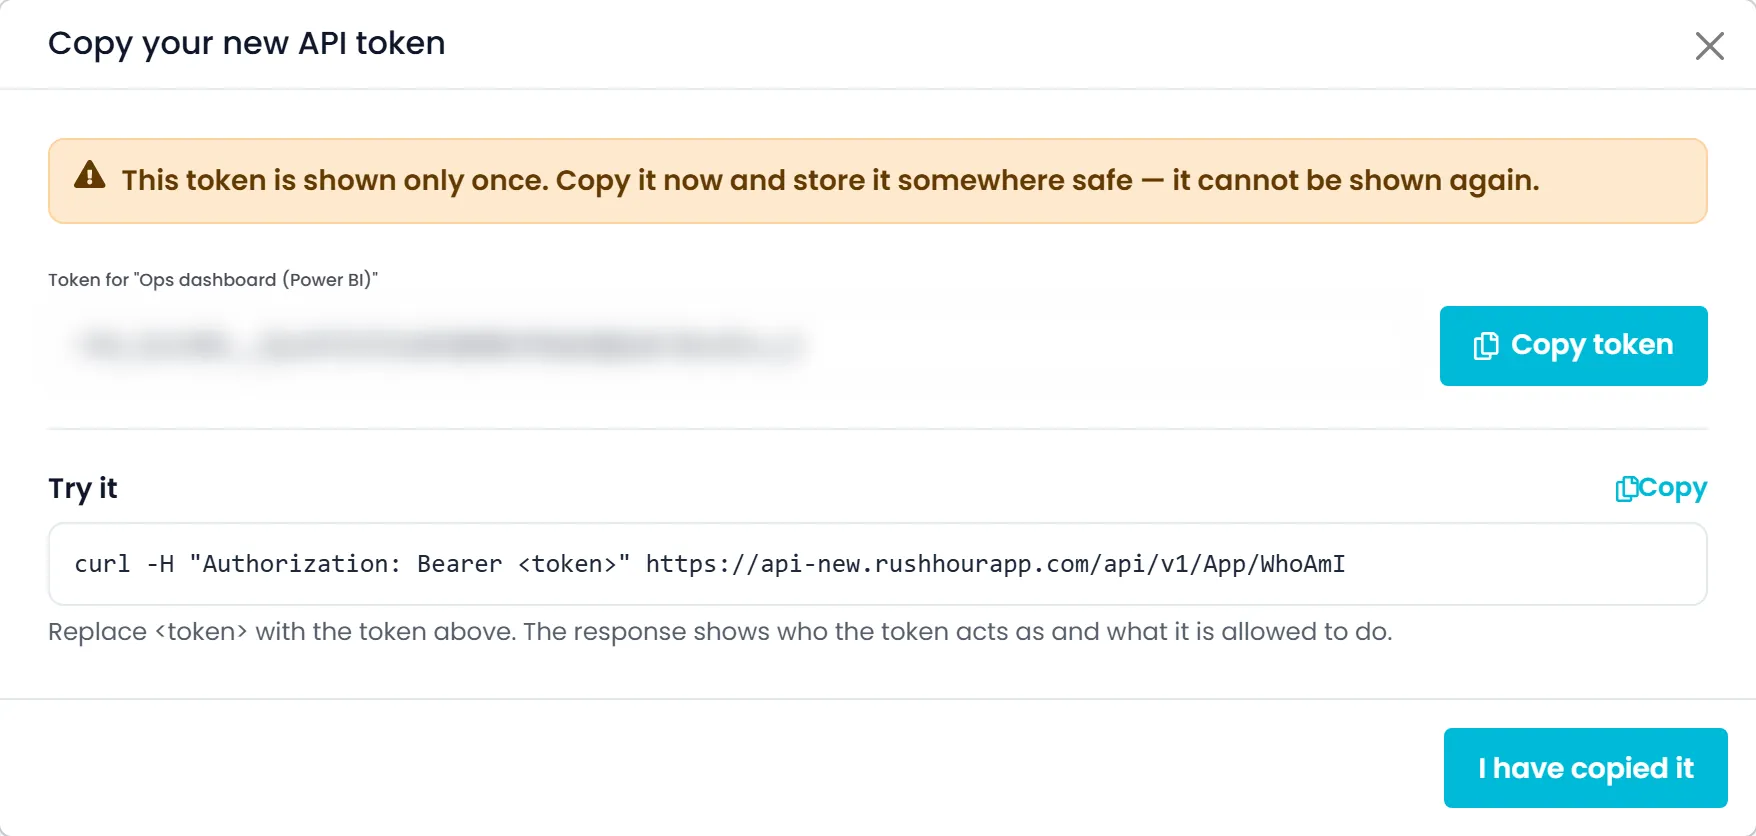The height and width of the screenshot is (836, 1756).
Task: Click inside the curl command box
Action: point(877,564)
